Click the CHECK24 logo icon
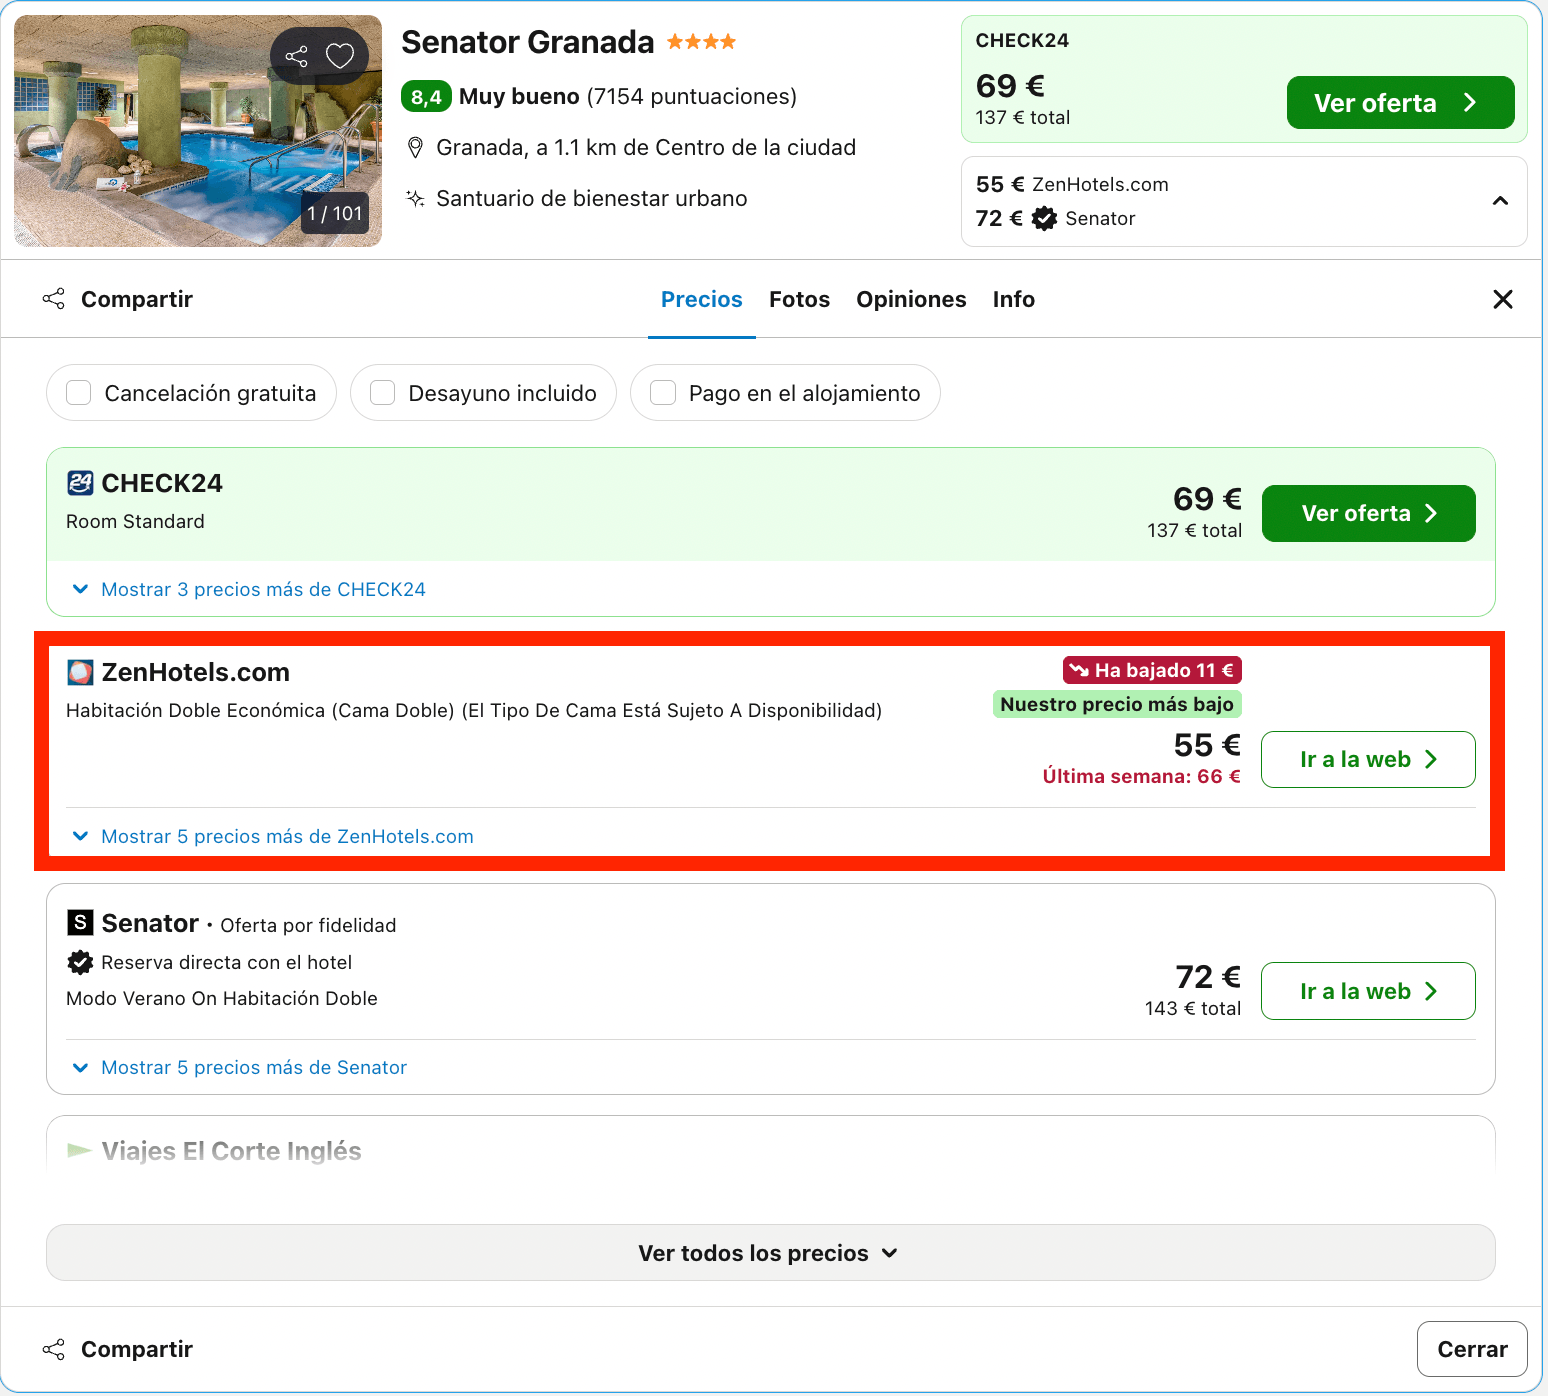1548x1396 pixels. pos(80,483)
